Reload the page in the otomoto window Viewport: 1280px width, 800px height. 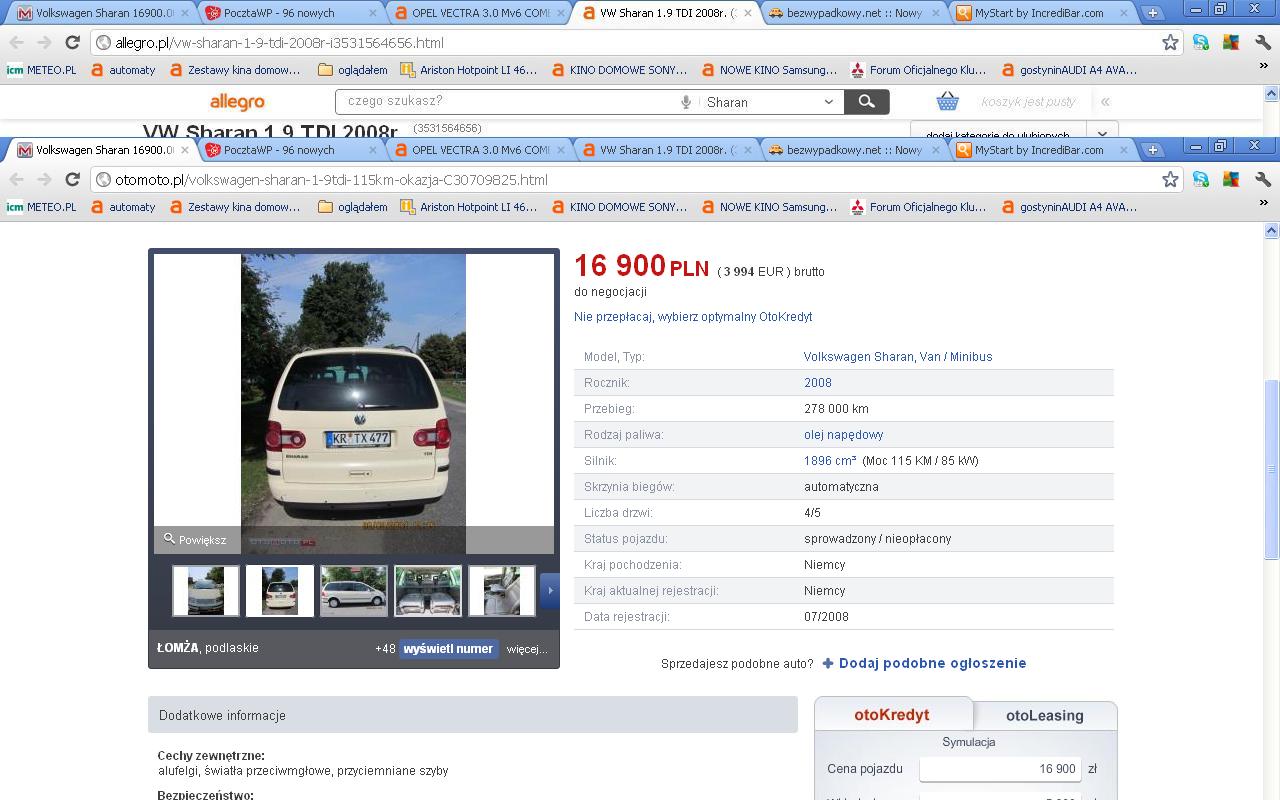(72, 180)
